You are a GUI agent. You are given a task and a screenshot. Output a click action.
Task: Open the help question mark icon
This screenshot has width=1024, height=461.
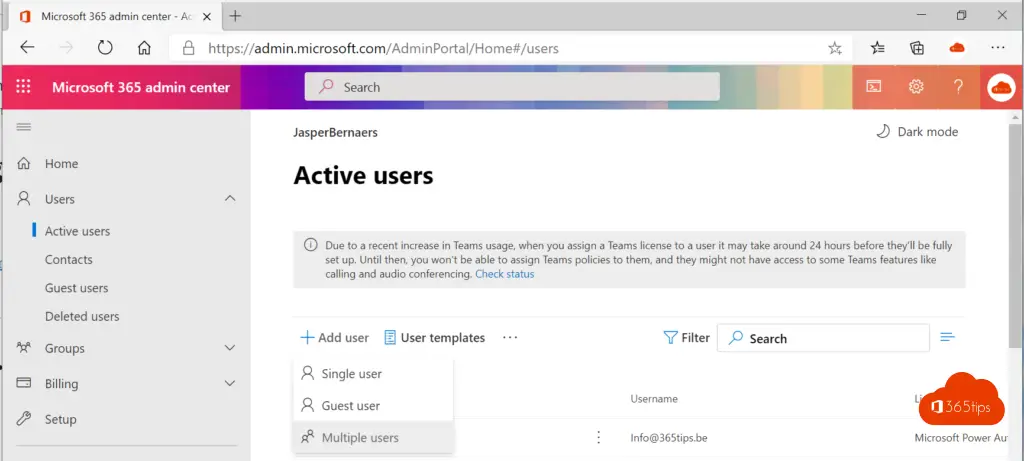coord(958,87)
